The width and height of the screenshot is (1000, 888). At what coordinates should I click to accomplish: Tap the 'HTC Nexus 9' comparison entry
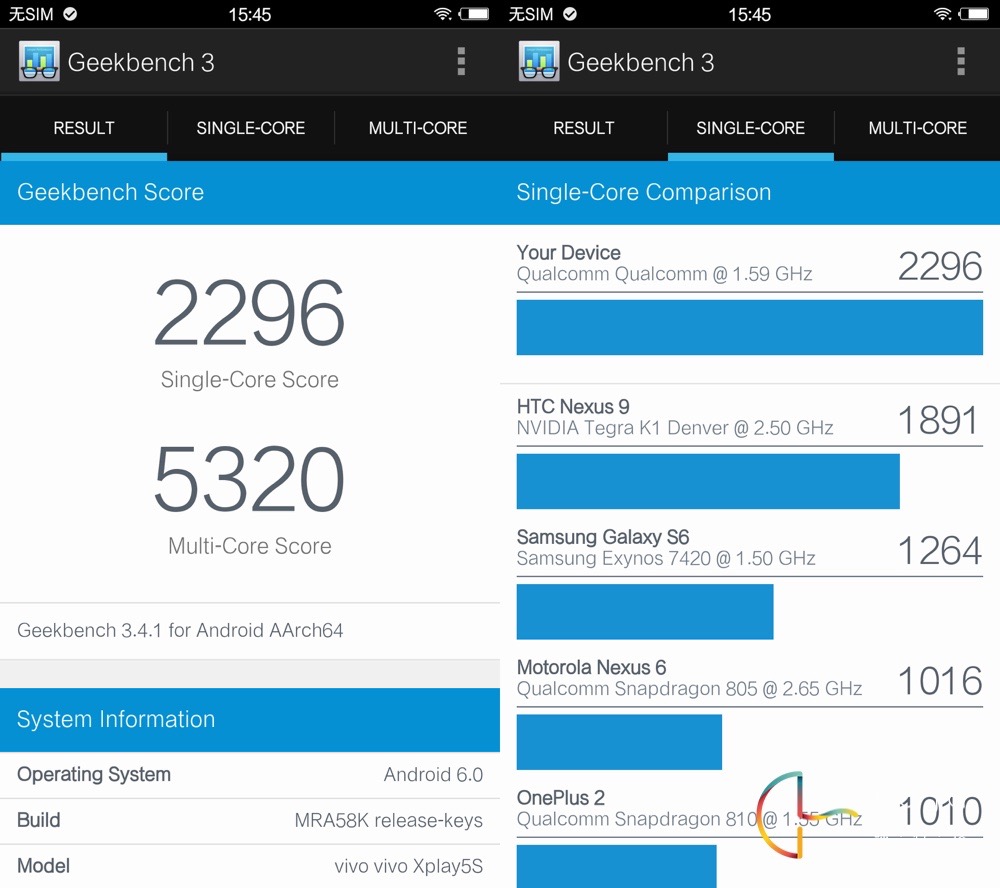pyautogui.click(x=573, y=406)
